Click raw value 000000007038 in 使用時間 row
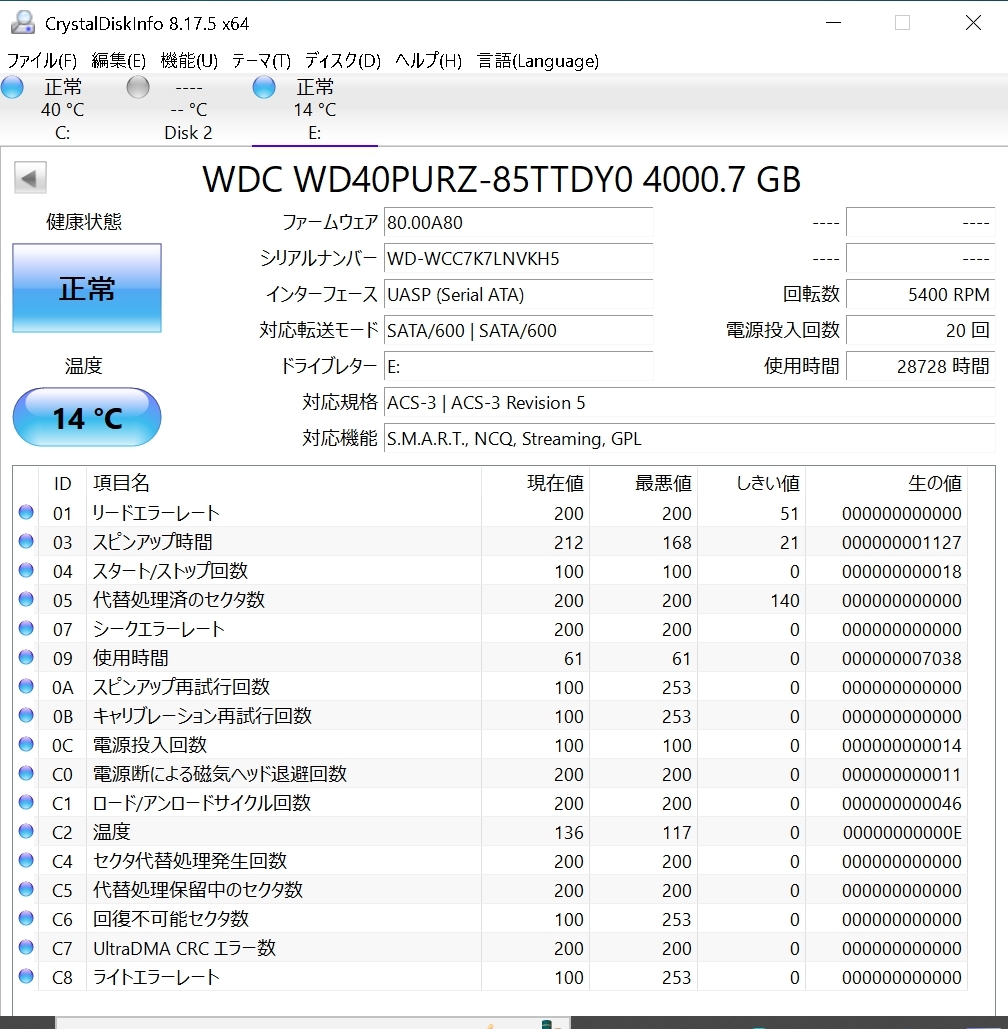Viewport: 1008px width, 1029px height. pyautogui.click(x=902, y=658)
